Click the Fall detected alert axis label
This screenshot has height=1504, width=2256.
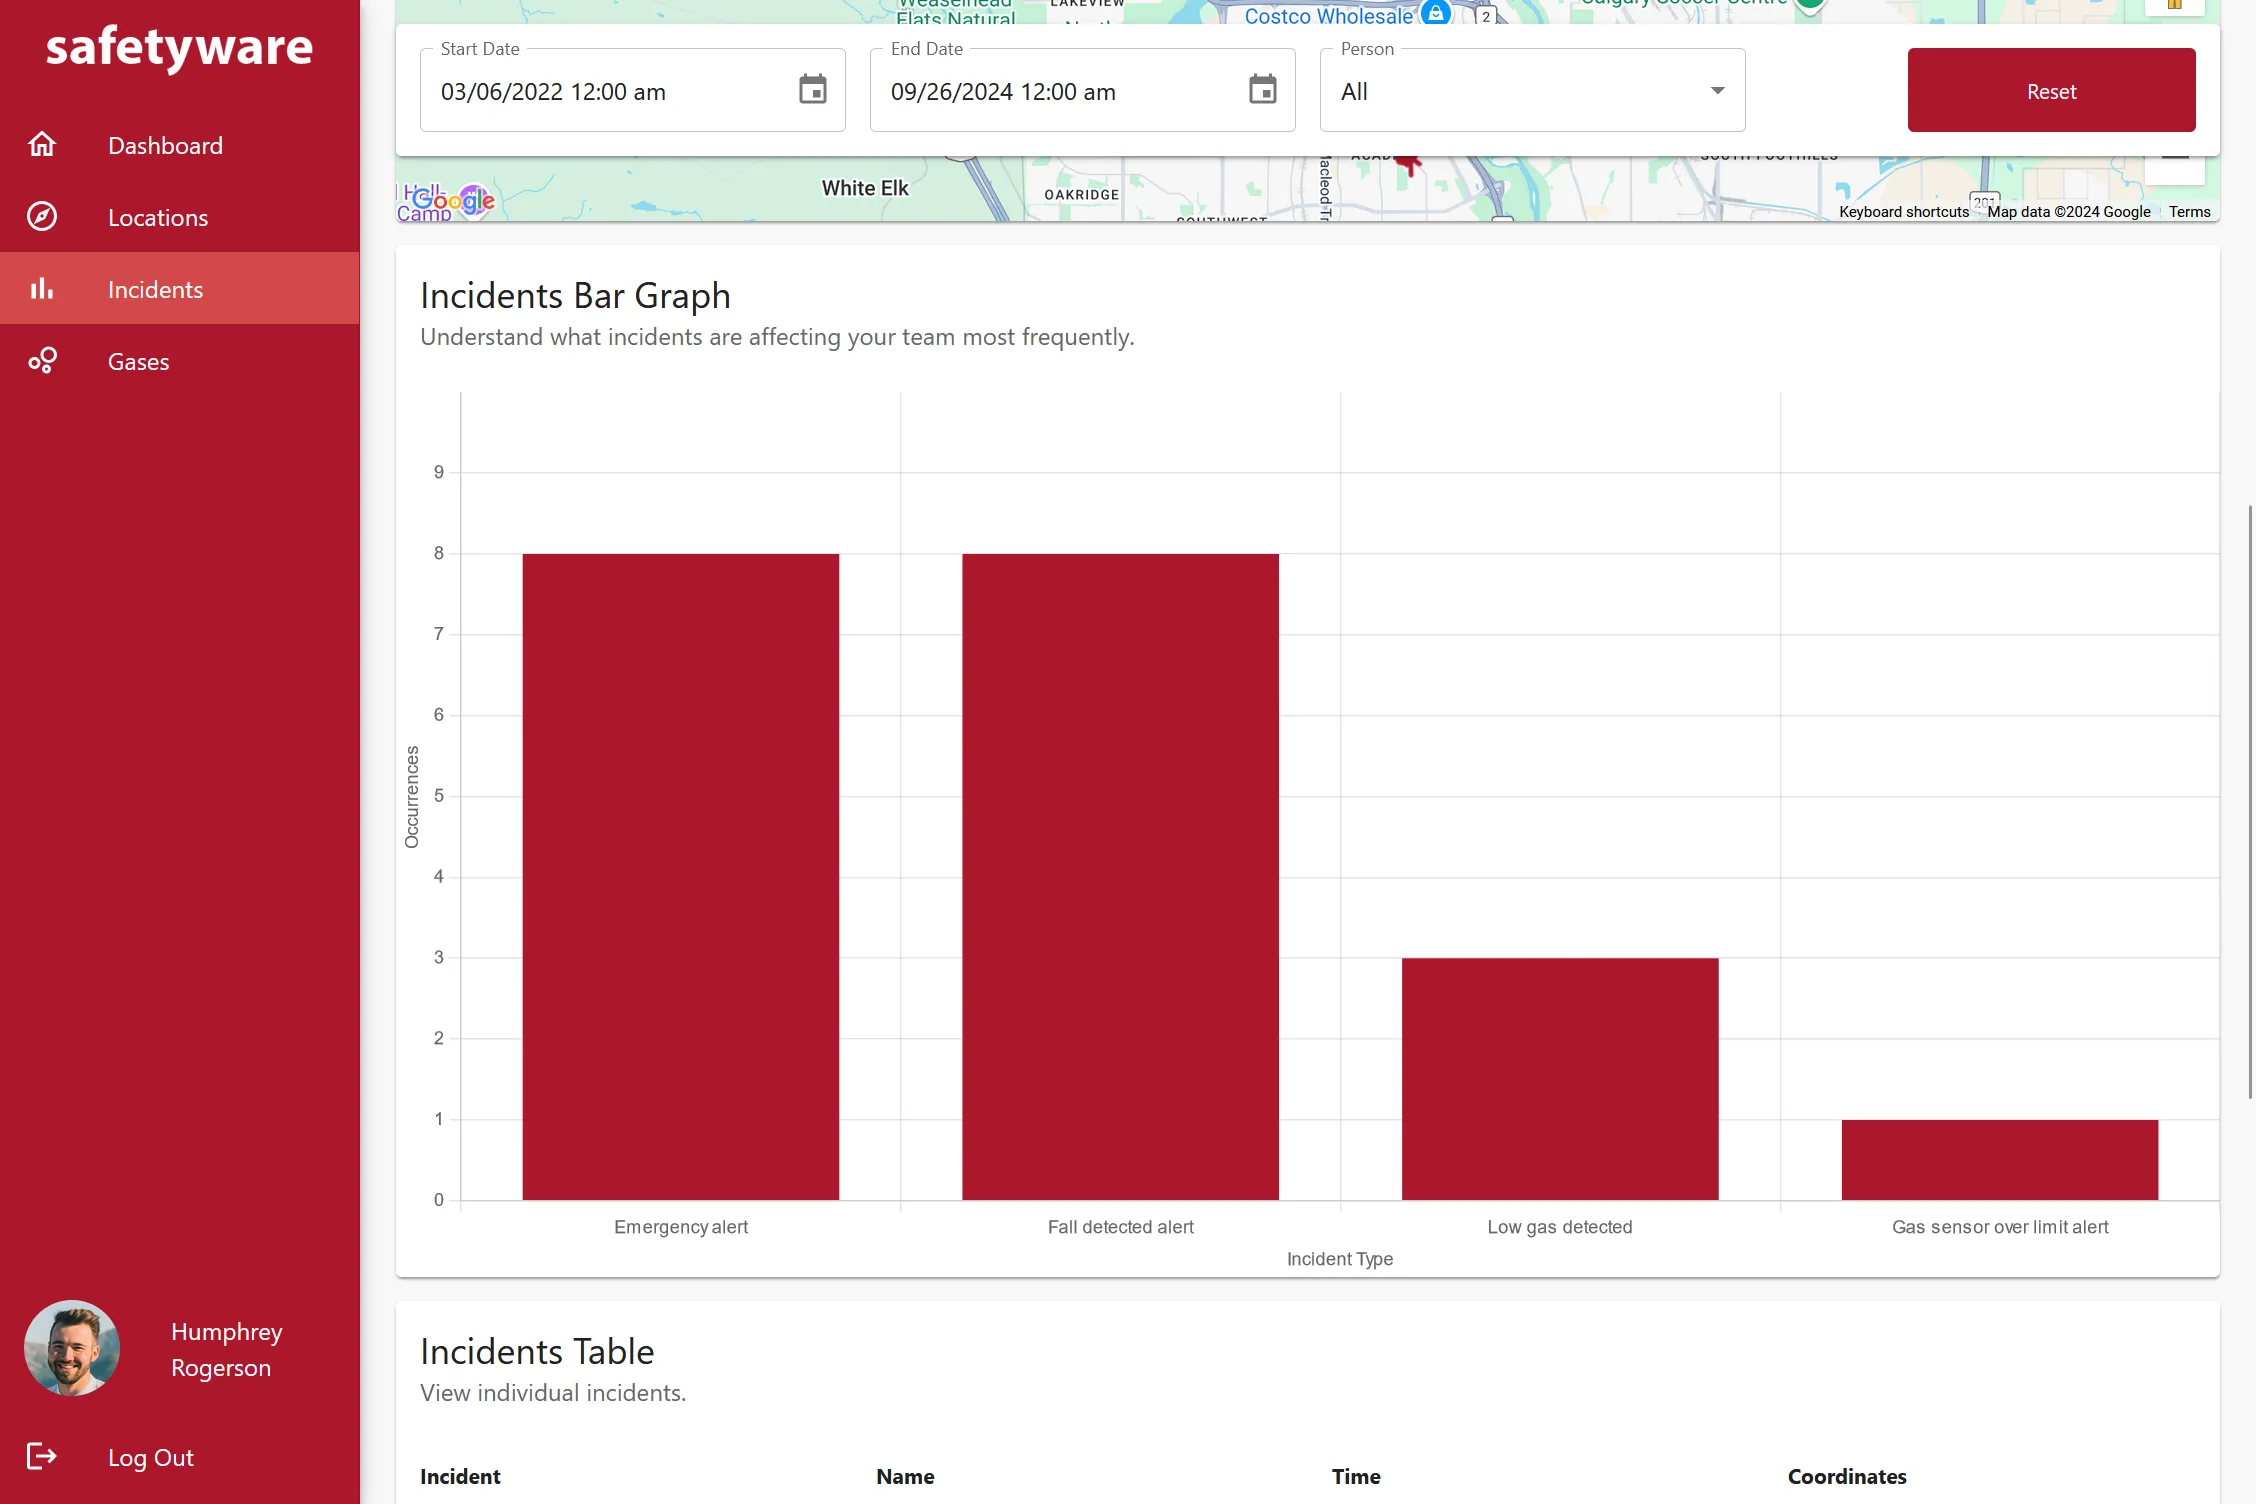click(1120, 1227)
